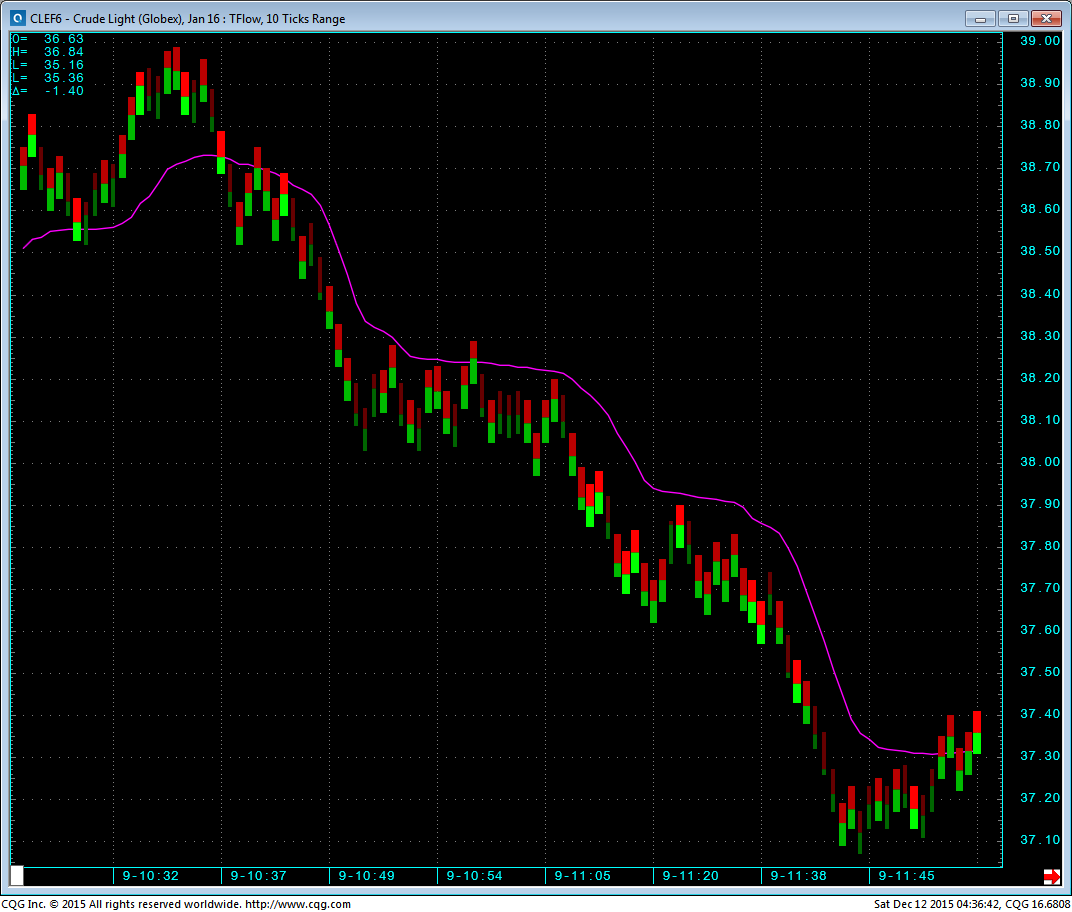Select the 9-11:45 time axis label
The height and width of the screenshot is (912, 1072).
point(907,876)
